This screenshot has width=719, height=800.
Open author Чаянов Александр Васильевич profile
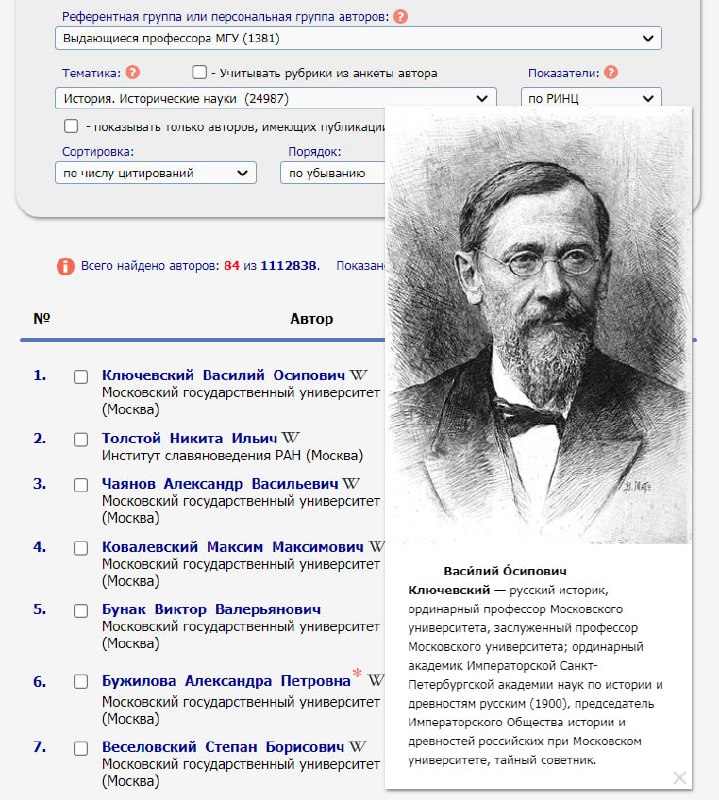tap(220, 483)
